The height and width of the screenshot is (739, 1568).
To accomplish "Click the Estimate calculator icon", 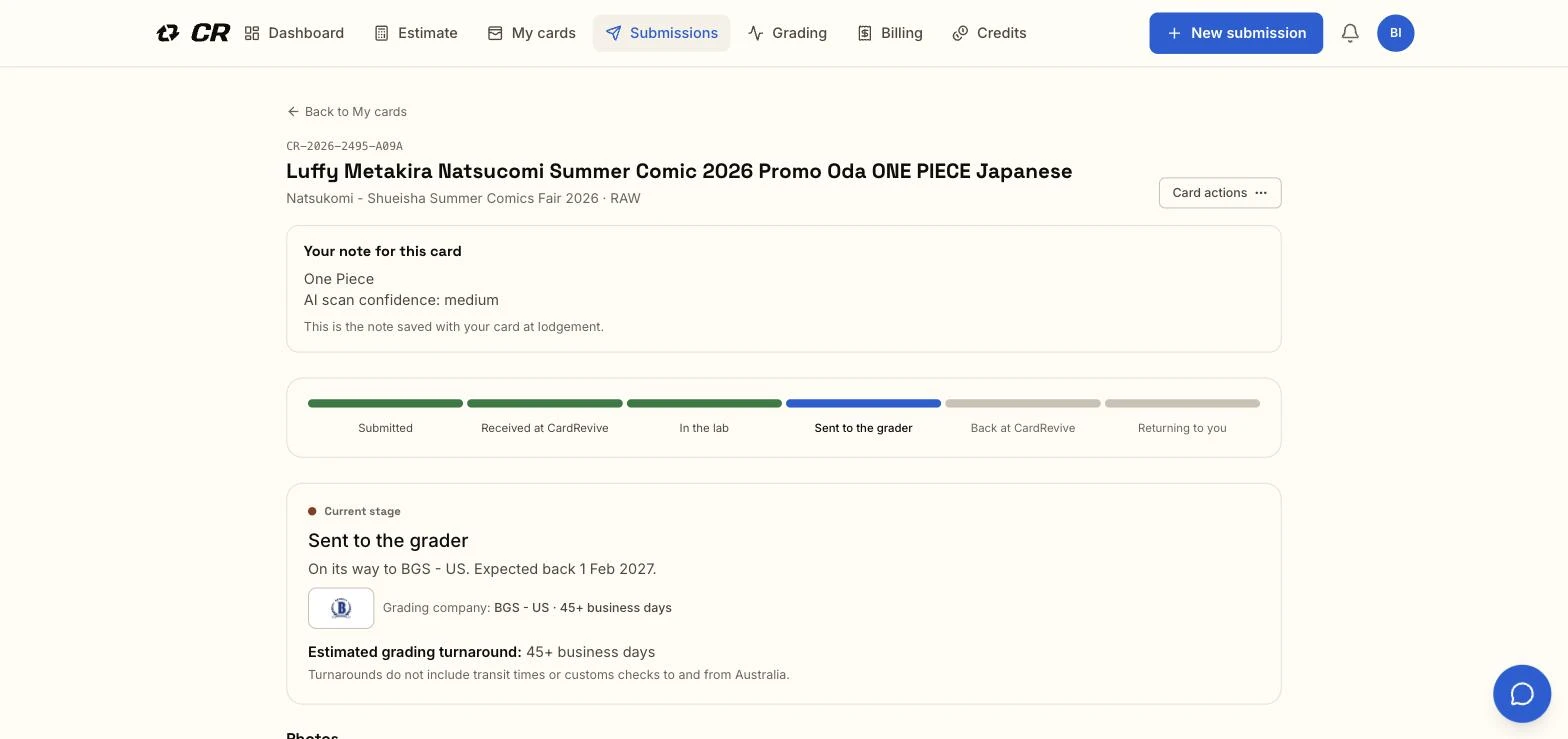I will 381,33.
